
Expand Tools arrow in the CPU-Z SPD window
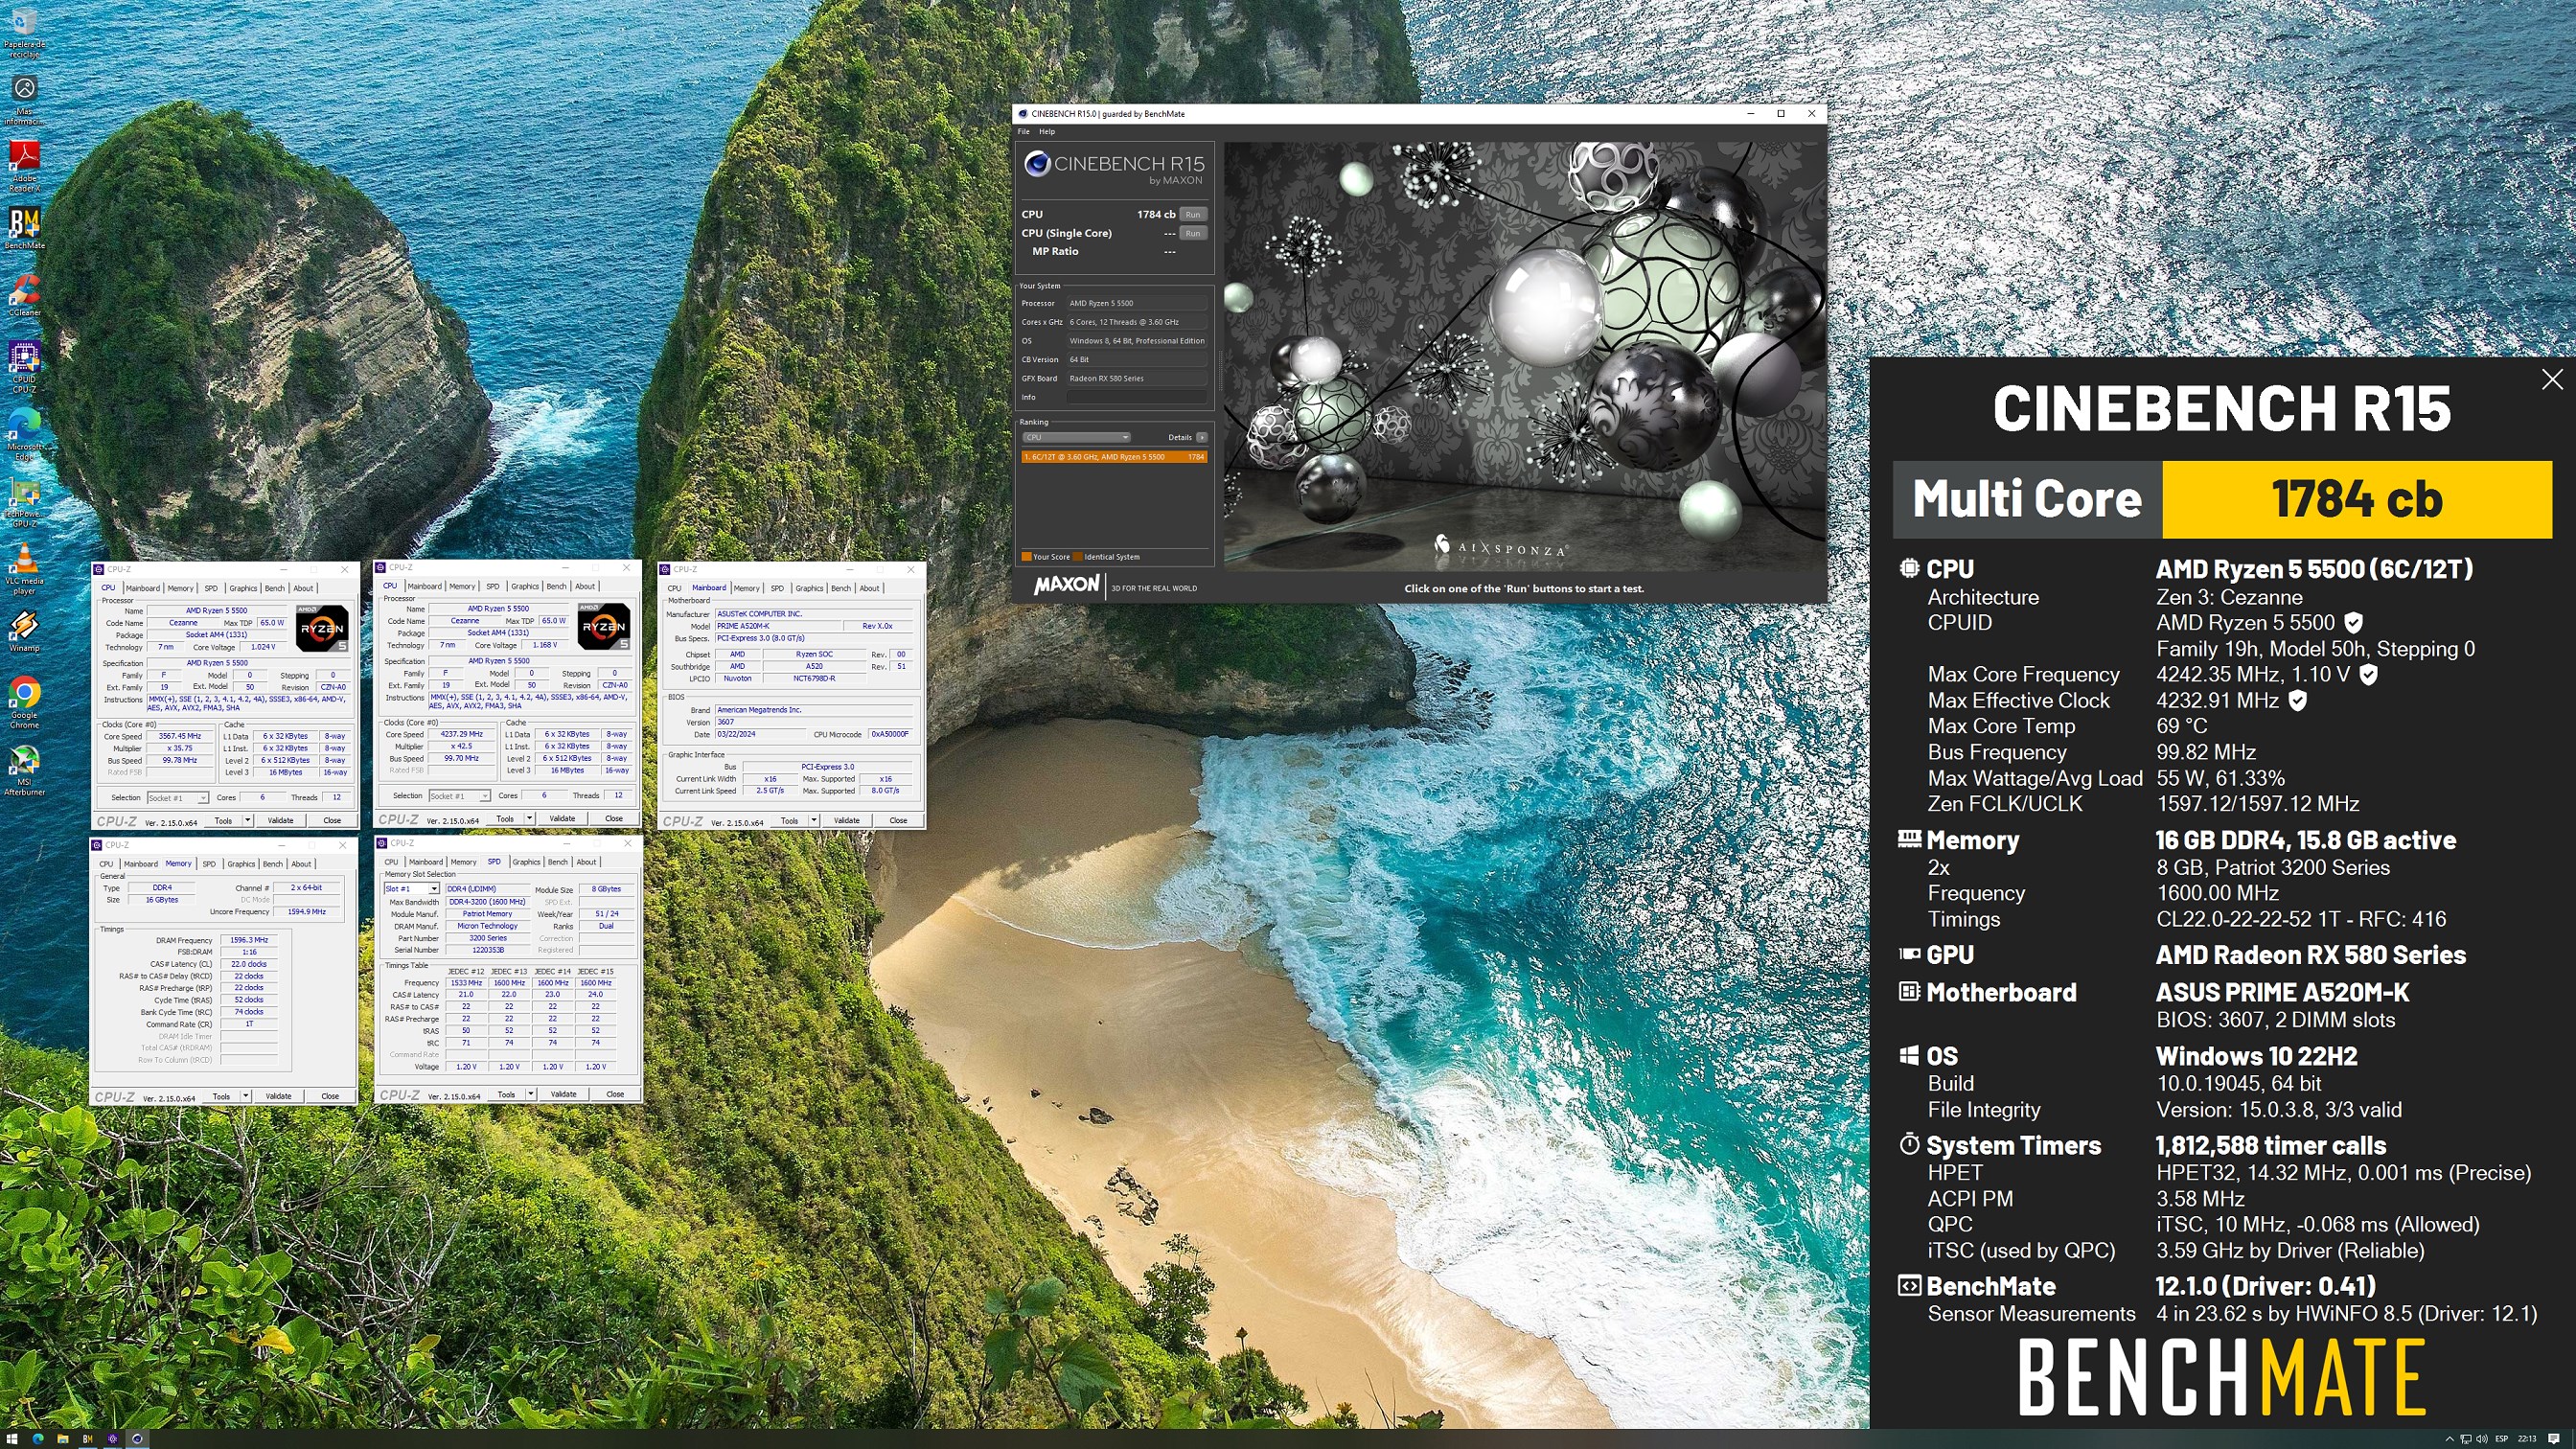pyautogui.click(x=530, y=1094)
